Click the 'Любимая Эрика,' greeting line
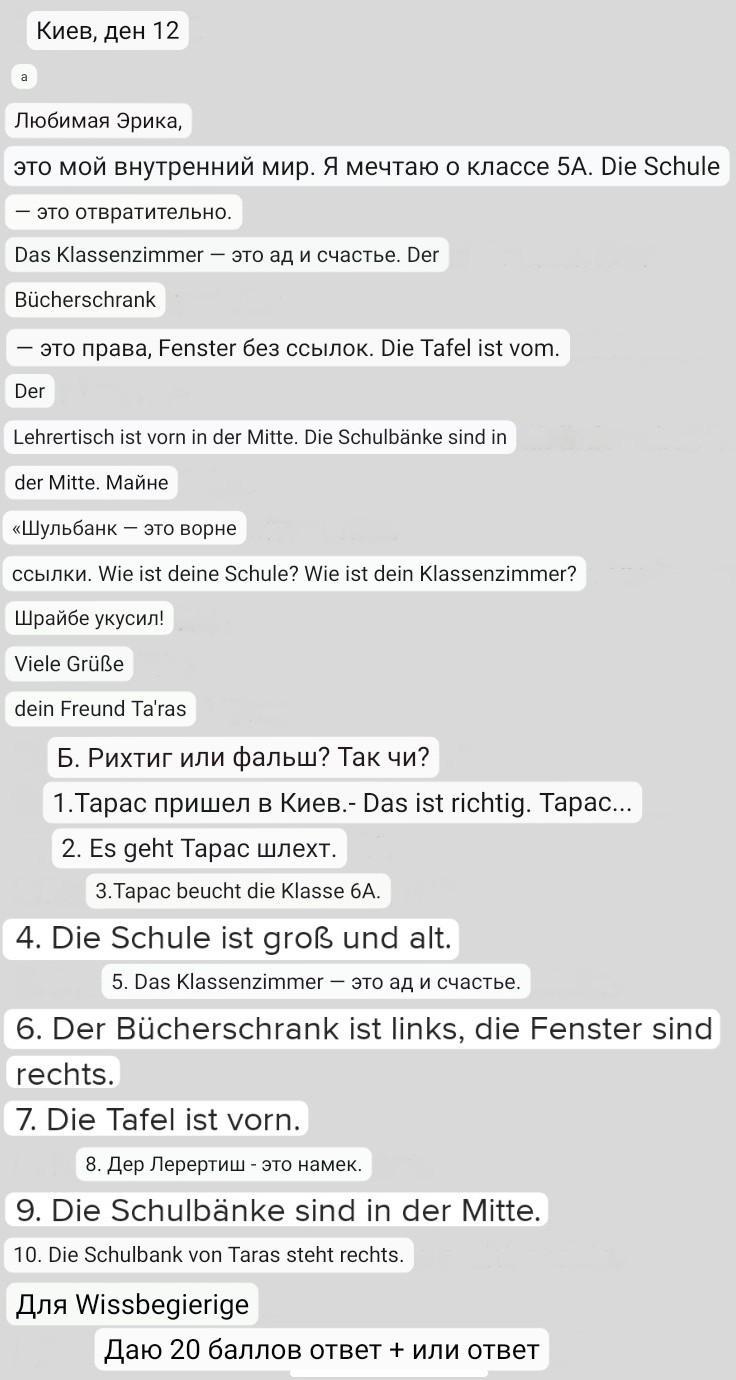This screenshot has width=736, height=1380. 98,122
